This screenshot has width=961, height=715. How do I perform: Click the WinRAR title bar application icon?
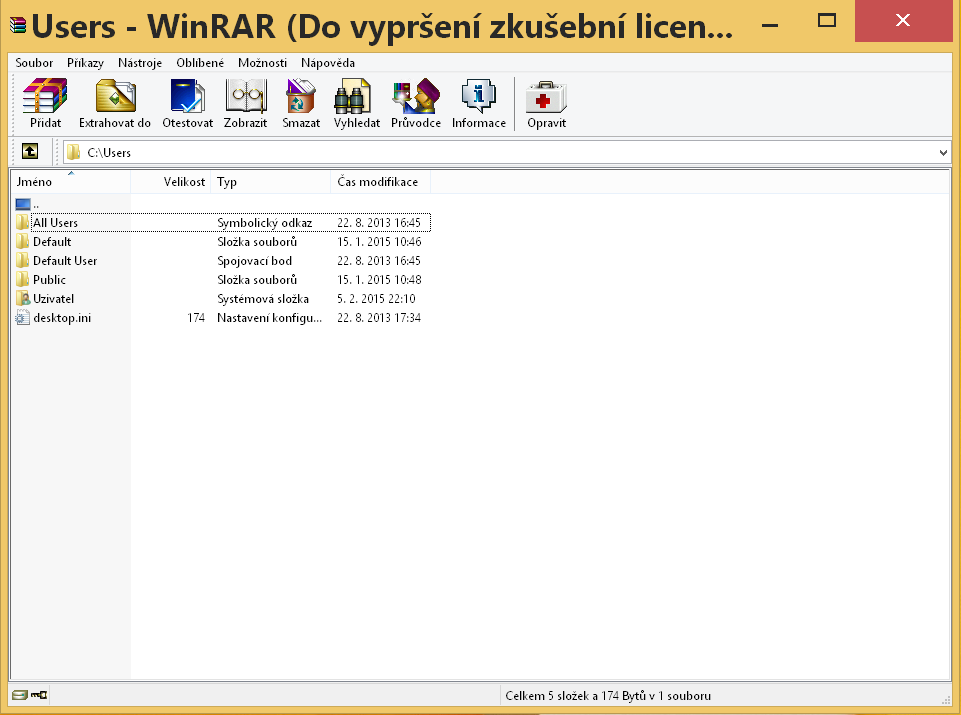pyautogui.click(x=18, y=25)
